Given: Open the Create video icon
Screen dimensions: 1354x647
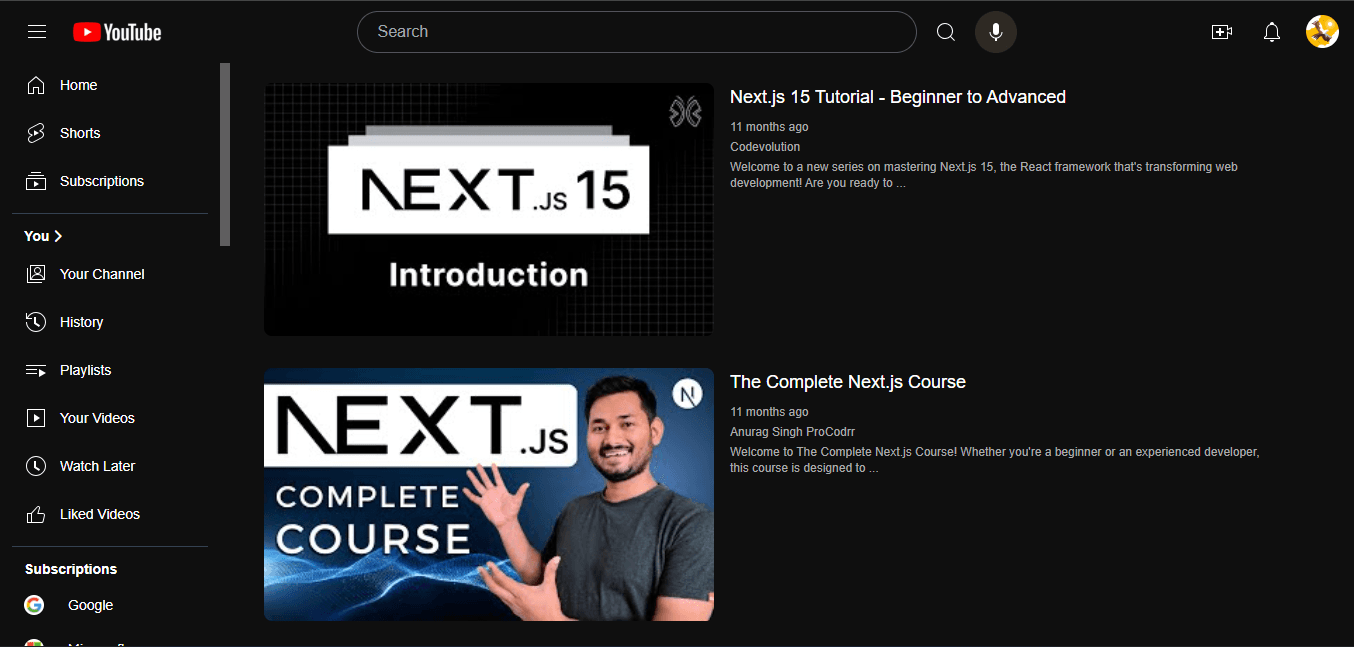Looking at the screenshot, I should coord(1221,32).
